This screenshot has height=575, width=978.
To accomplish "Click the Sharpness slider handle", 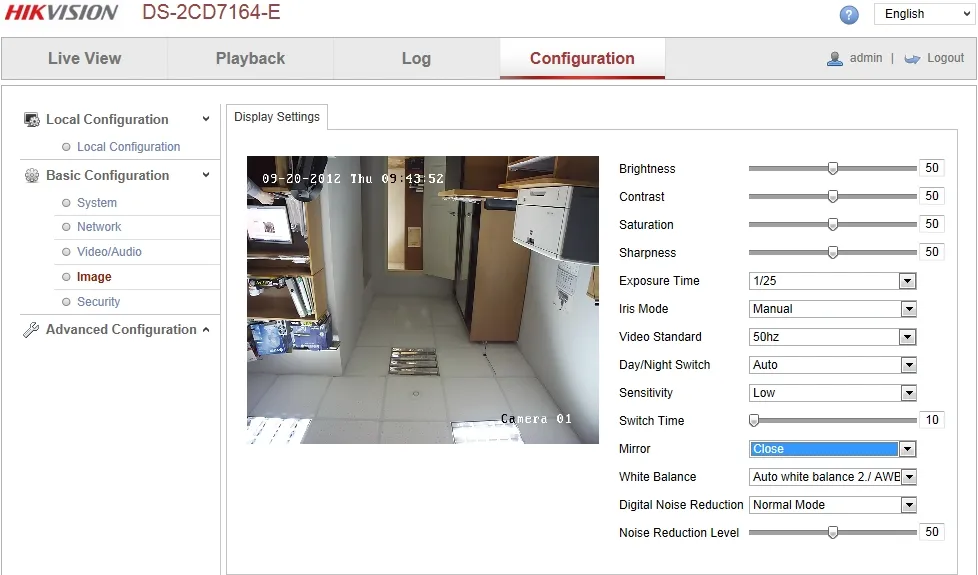I will [833, 253].
